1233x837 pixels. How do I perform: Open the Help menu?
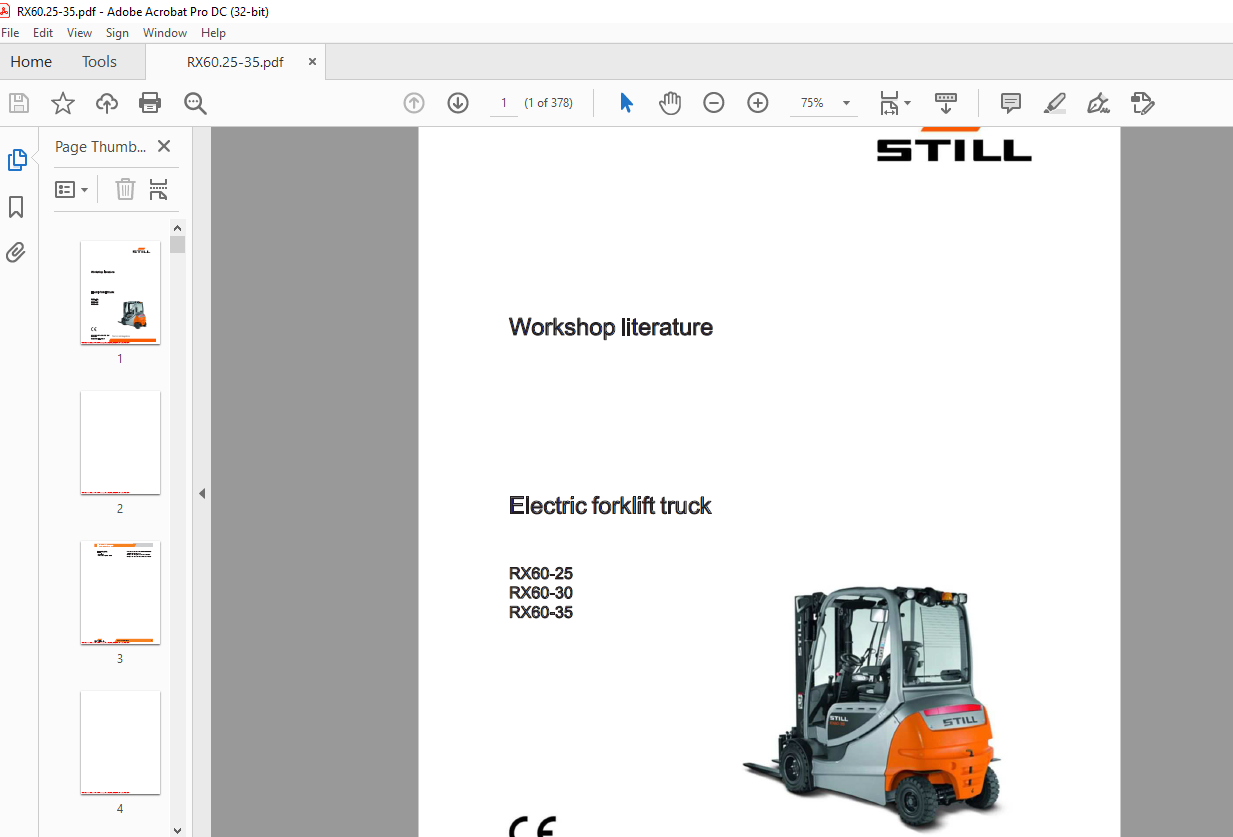[213, 33]
